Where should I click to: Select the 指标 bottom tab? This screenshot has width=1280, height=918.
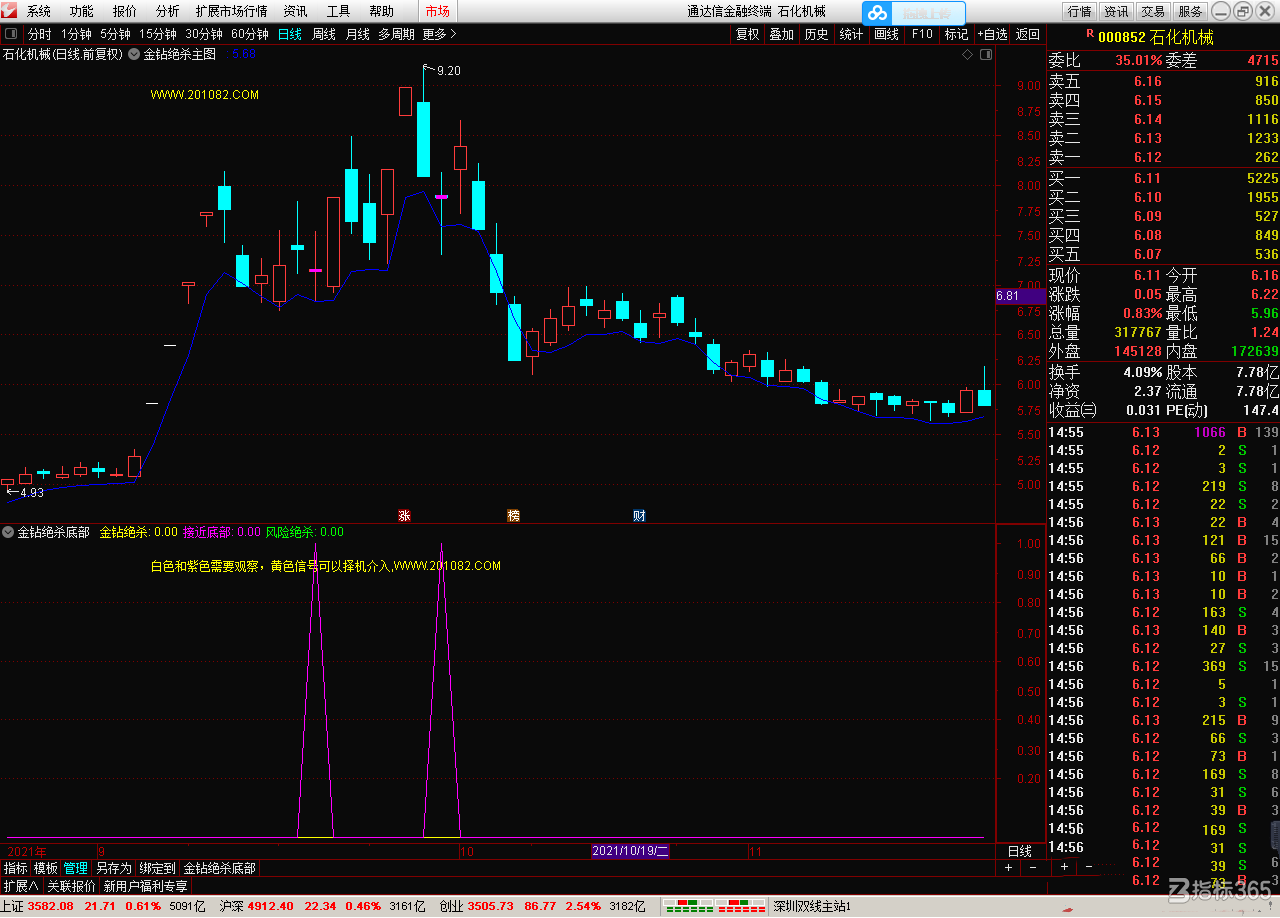pos(16,868)
